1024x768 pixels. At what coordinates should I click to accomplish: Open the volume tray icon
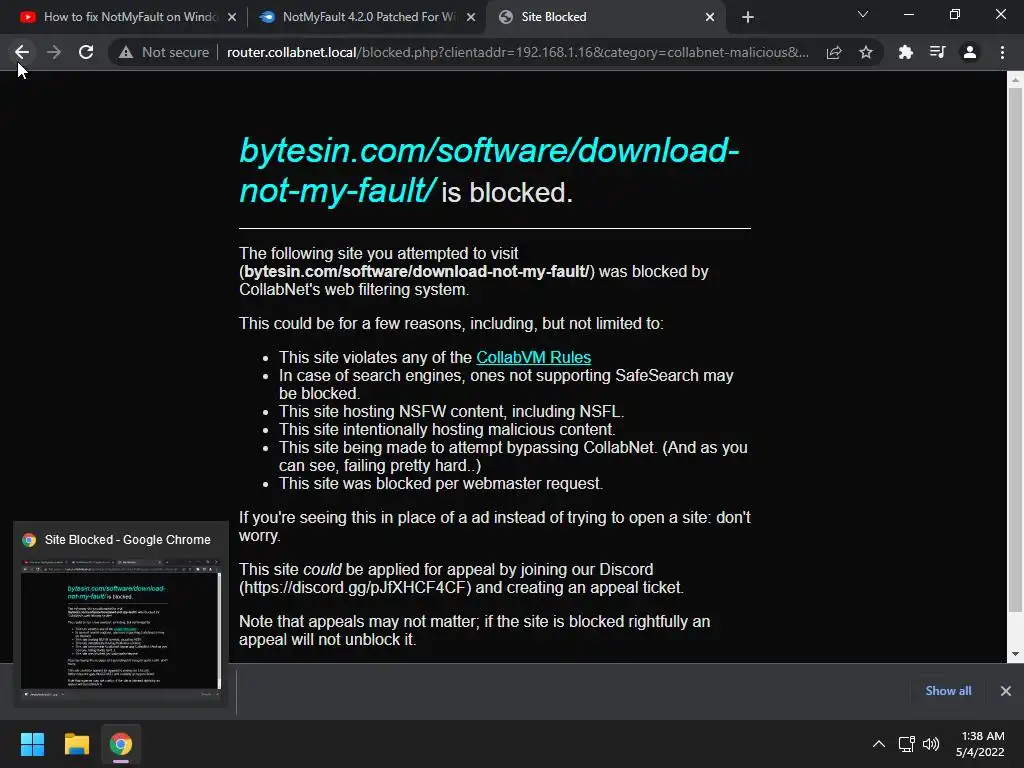click(x=931, y=744)
